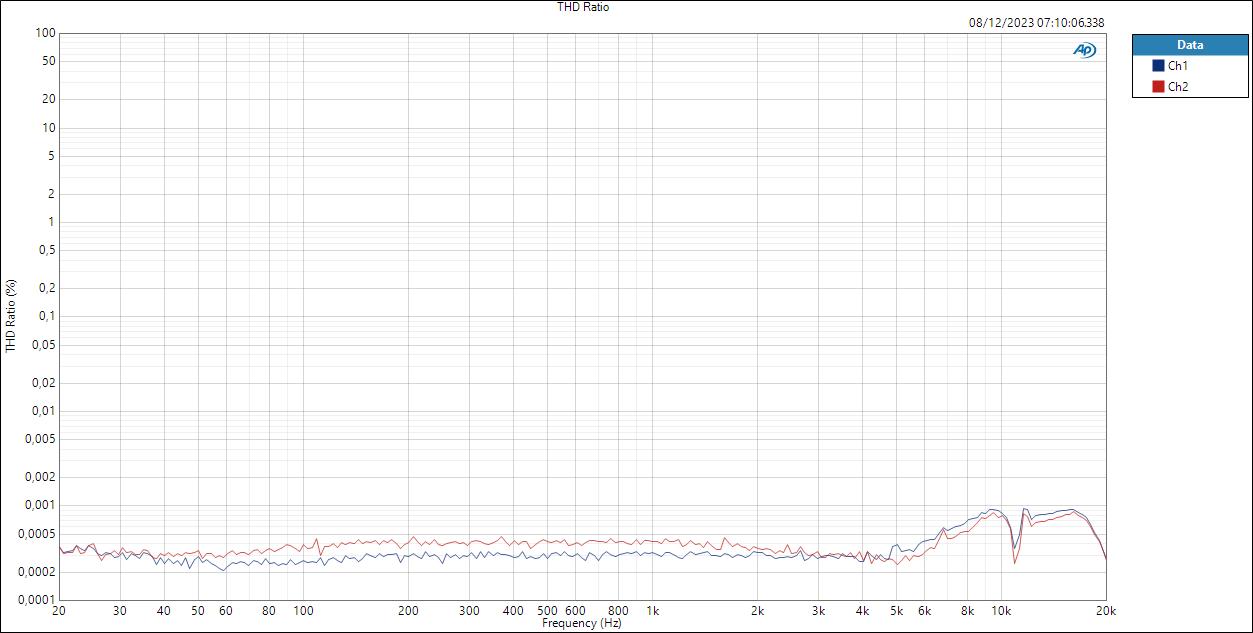Click the Data legend header bar
Image resolution: width=1253 pixels, height=633 pixels.
coord(1190,45)
